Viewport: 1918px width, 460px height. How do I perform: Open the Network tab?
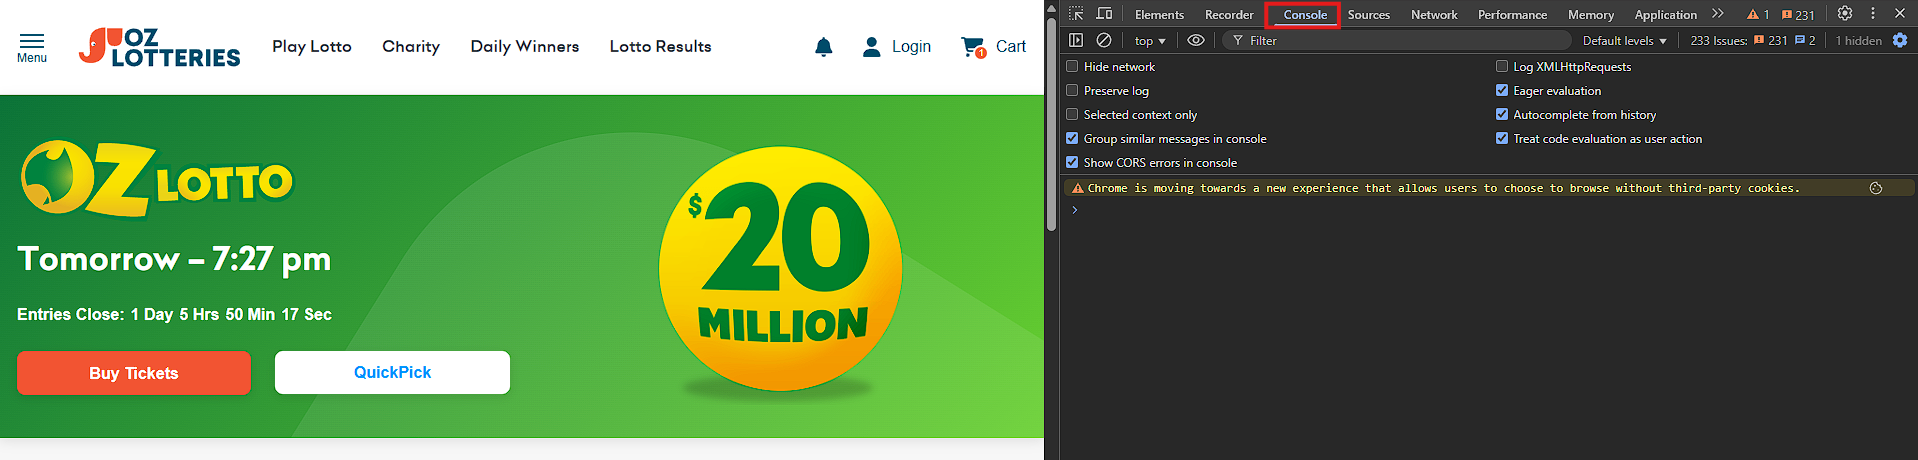point(1434,14)
